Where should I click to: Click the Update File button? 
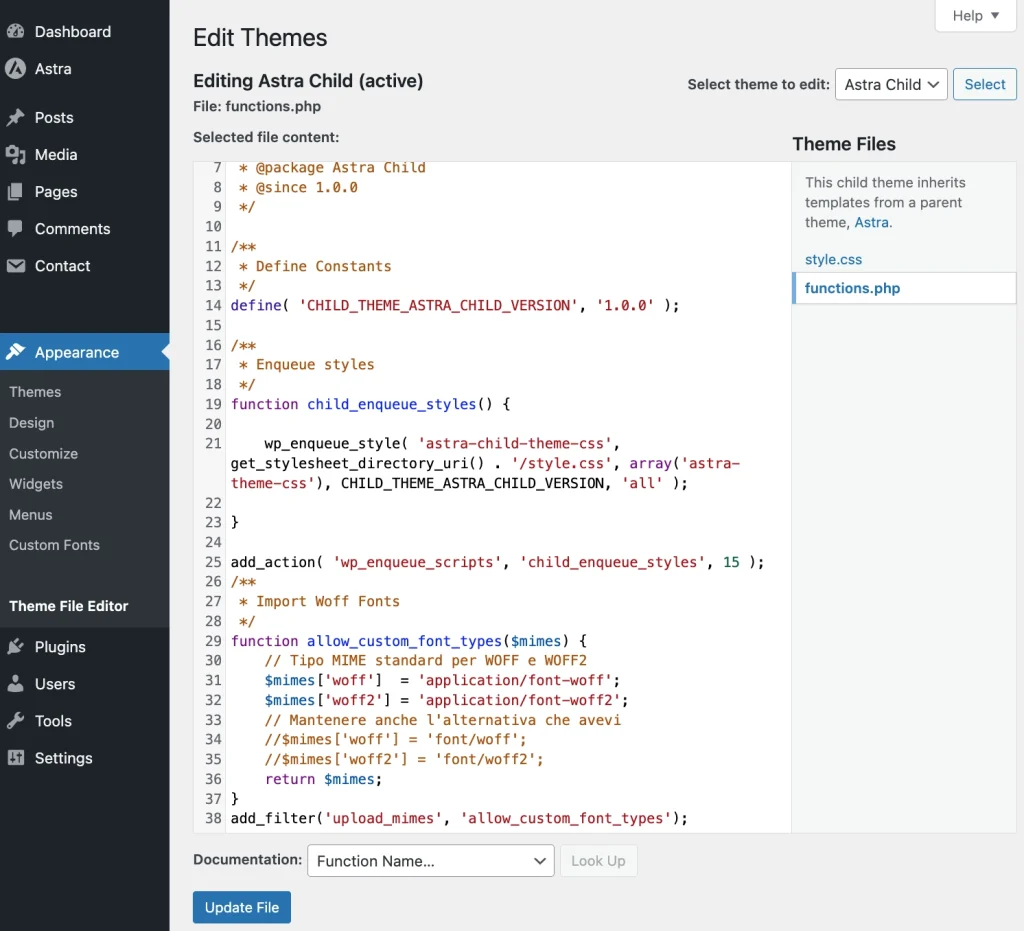(242, 907)
